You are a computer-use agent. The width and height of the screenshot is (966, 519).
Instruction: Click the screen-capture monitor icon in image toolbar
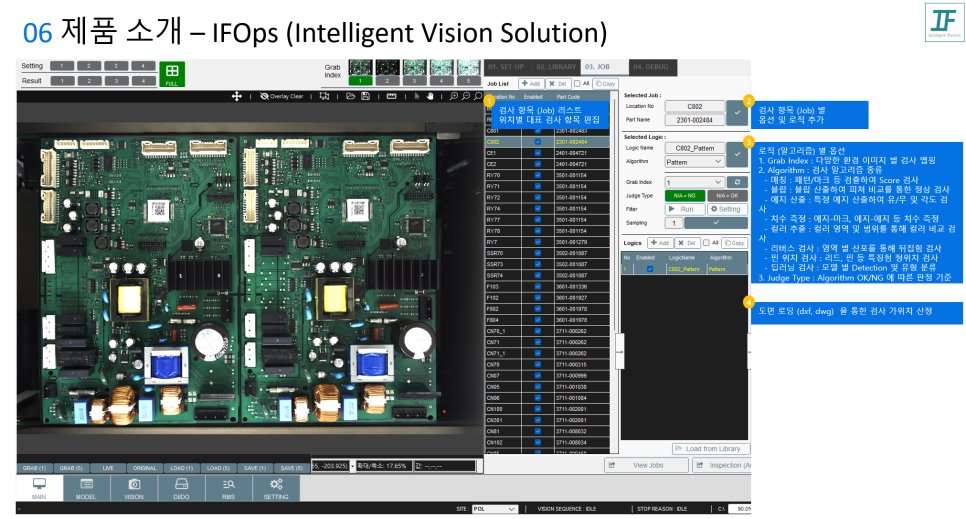324,96
